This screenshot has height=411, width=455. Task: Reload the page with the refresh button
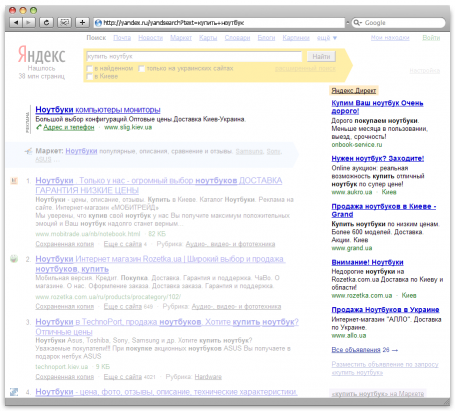pos(46,22)
